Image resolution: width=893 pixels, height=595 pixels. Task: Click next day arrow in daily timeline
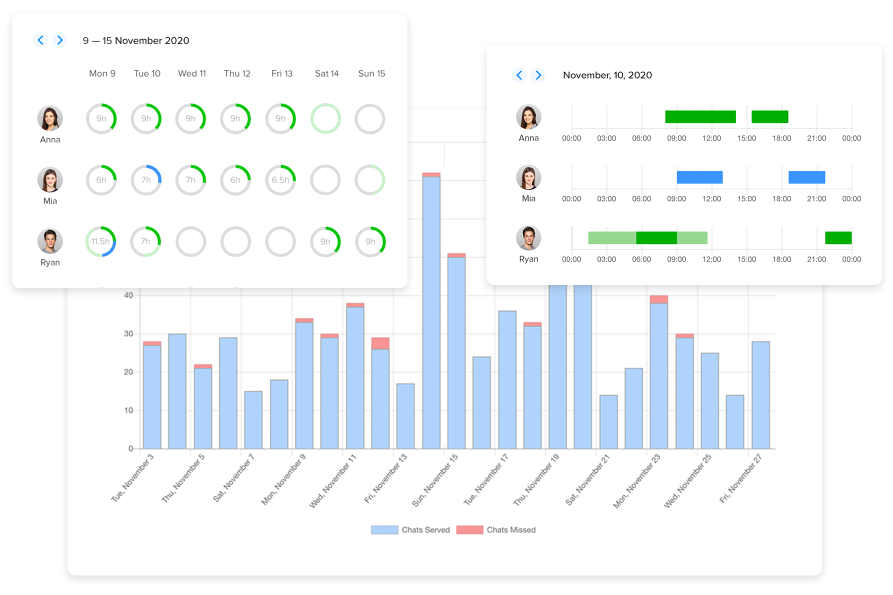pos(538,75)
